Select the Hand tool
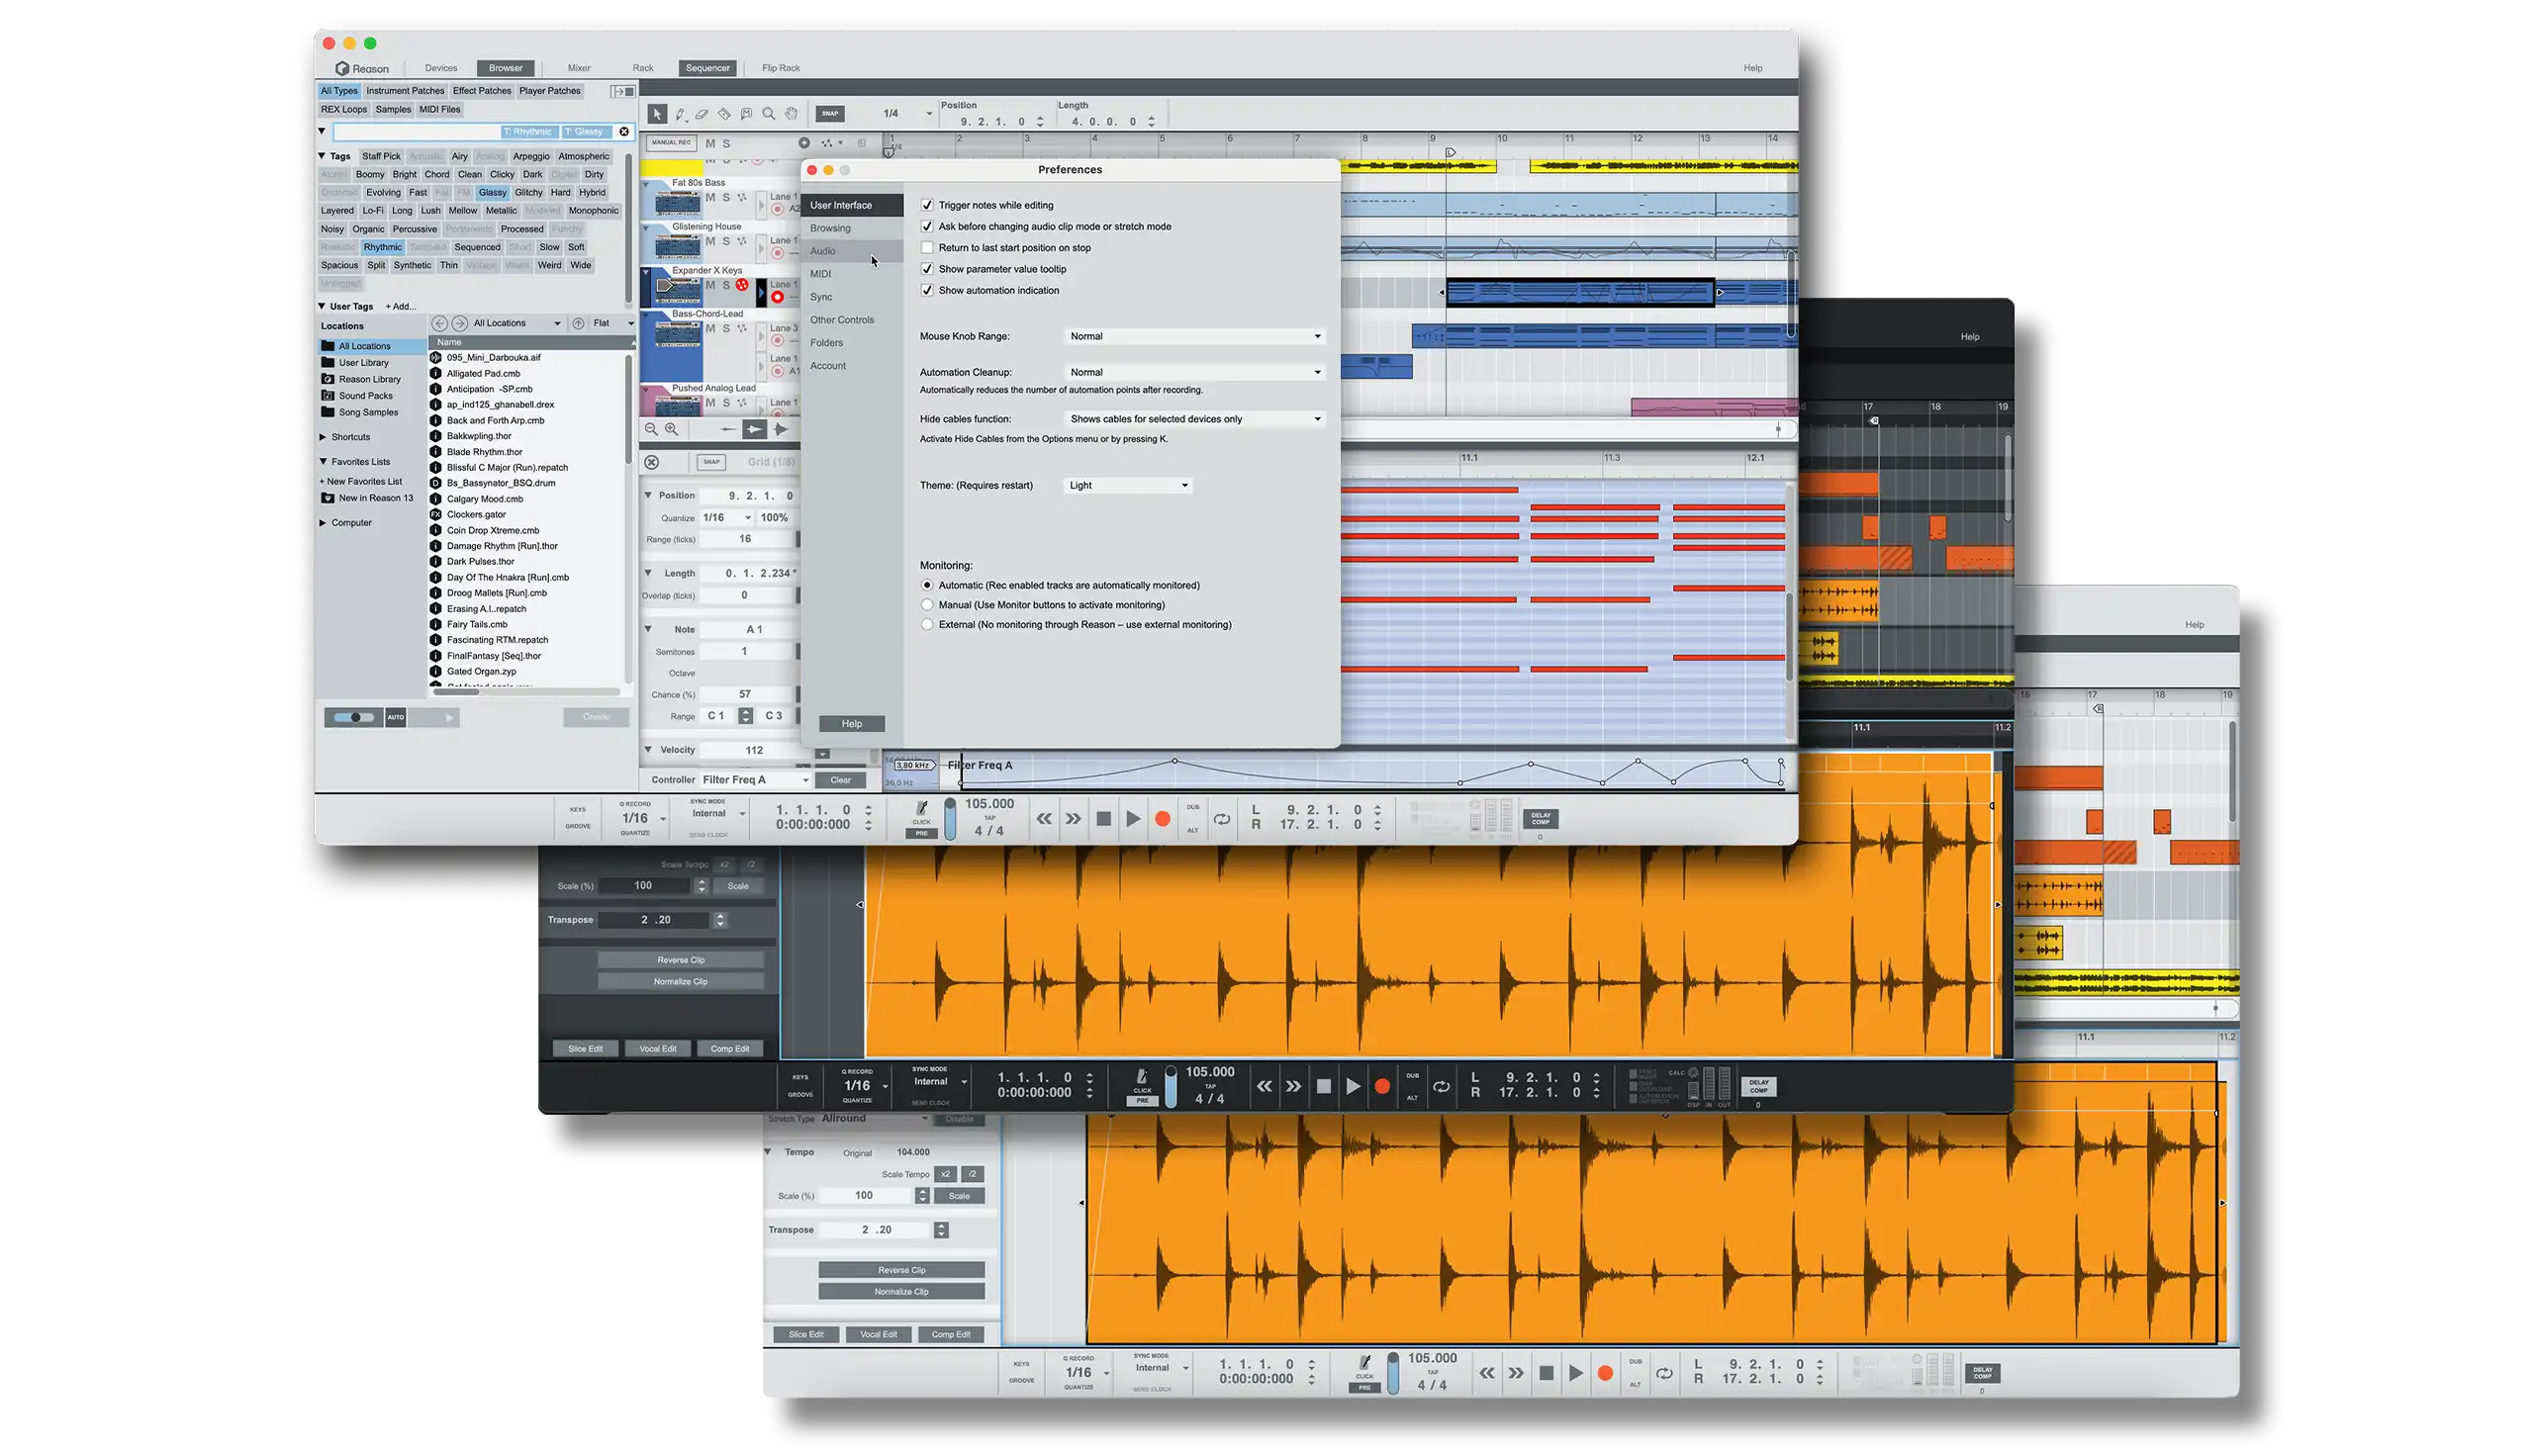This screenshot has width=2533, height=1456. click(x=791, y=114)
